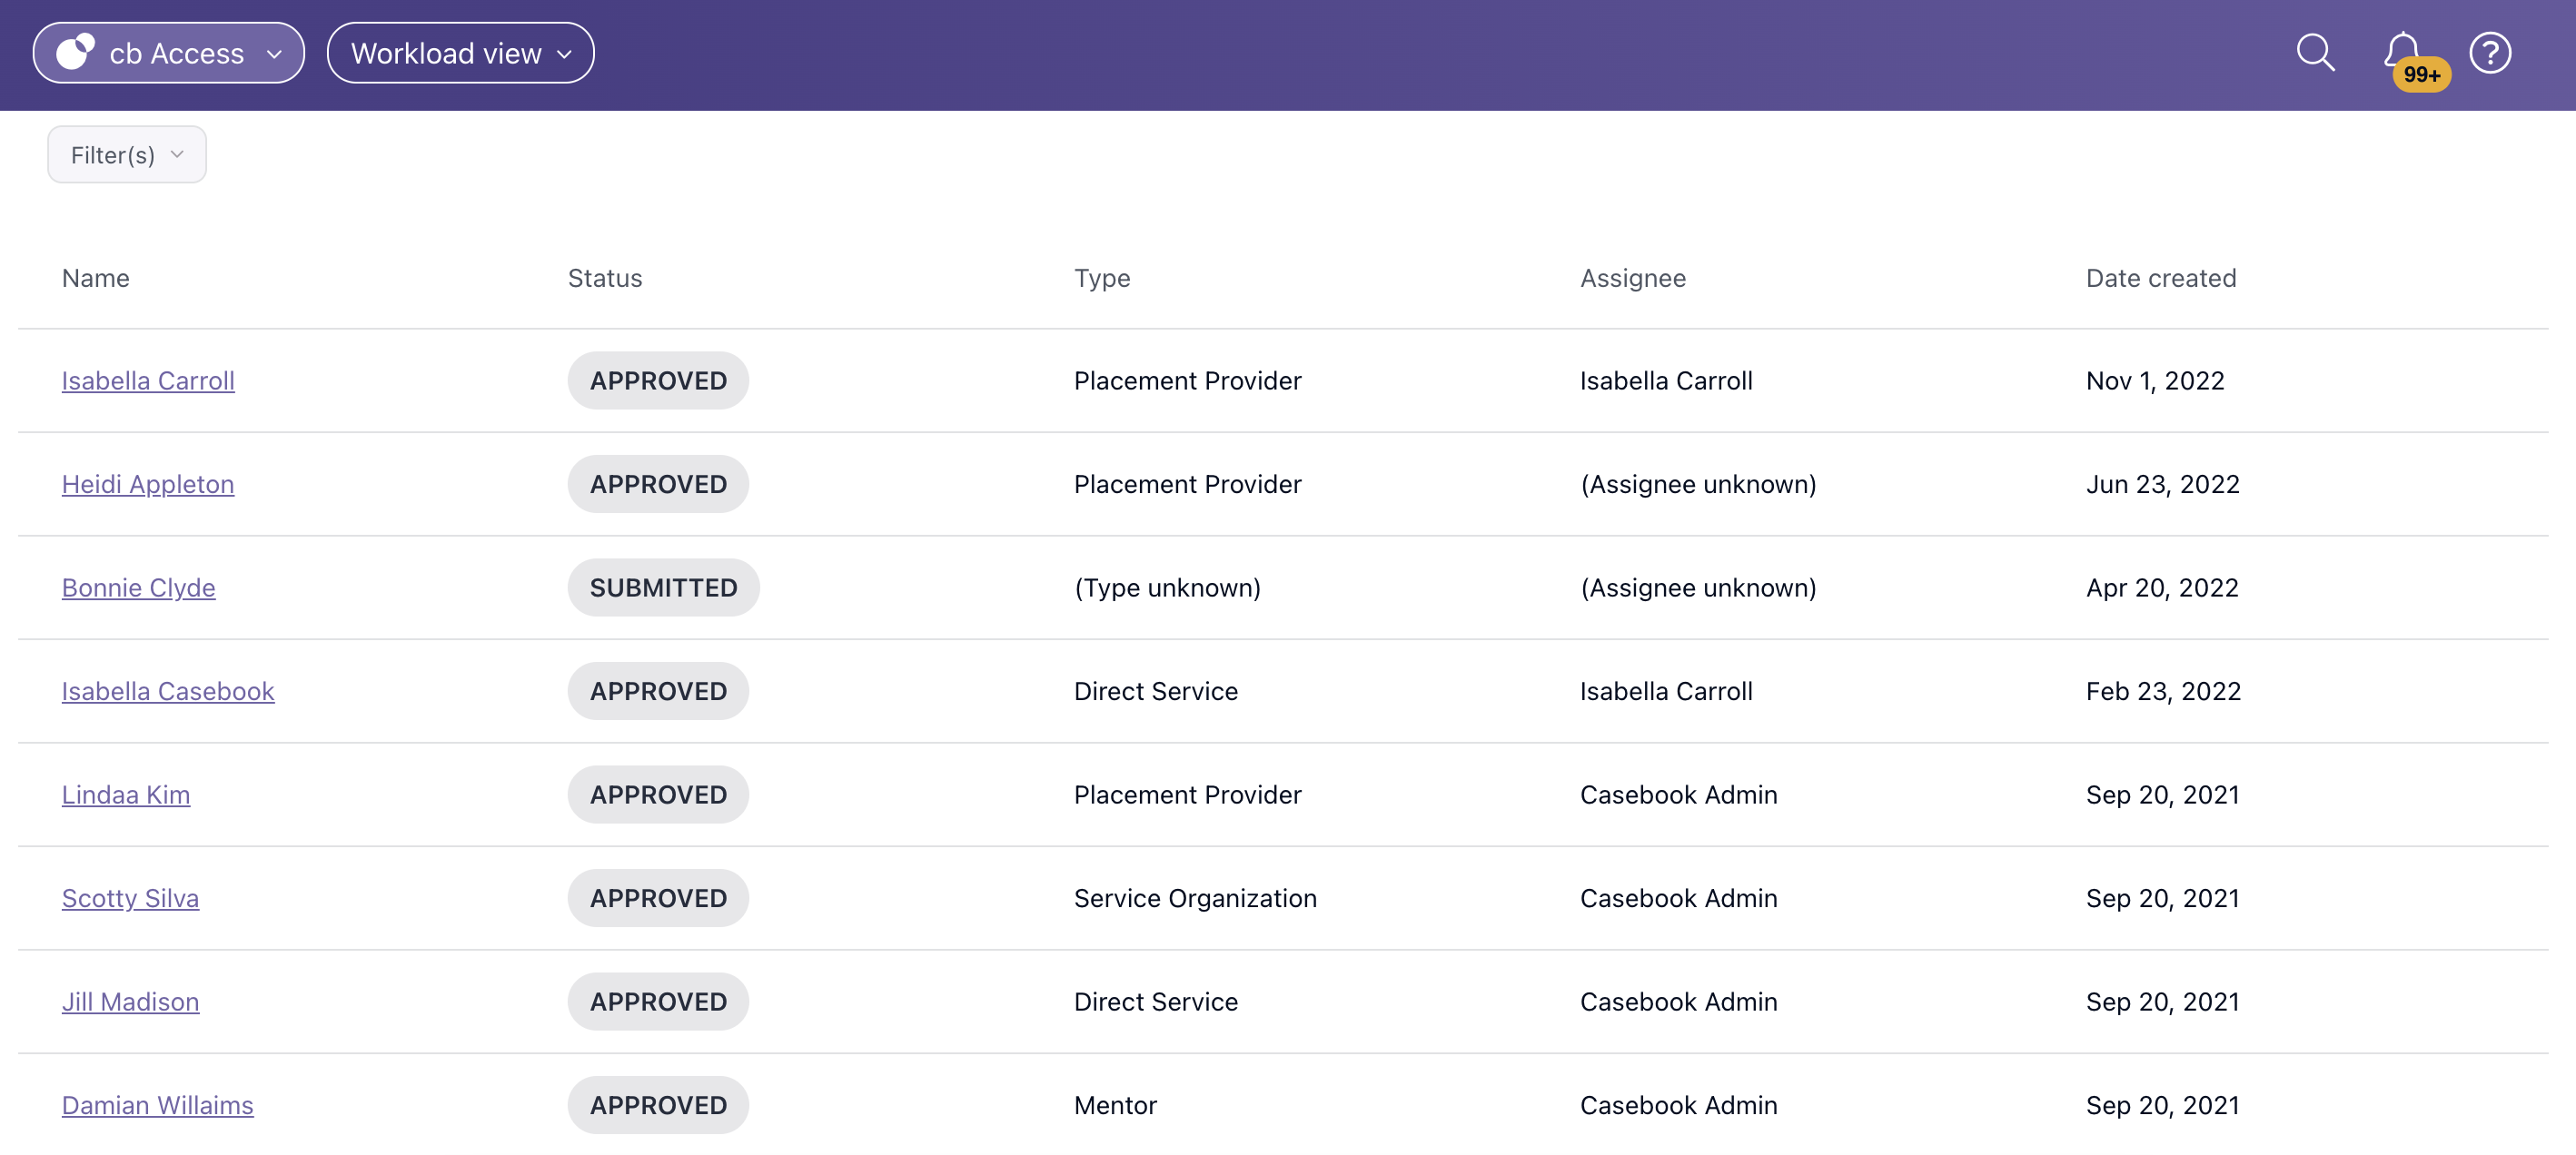Click the Type column header
This screenshot has height=1155, width=2576.
[1102, 278]
